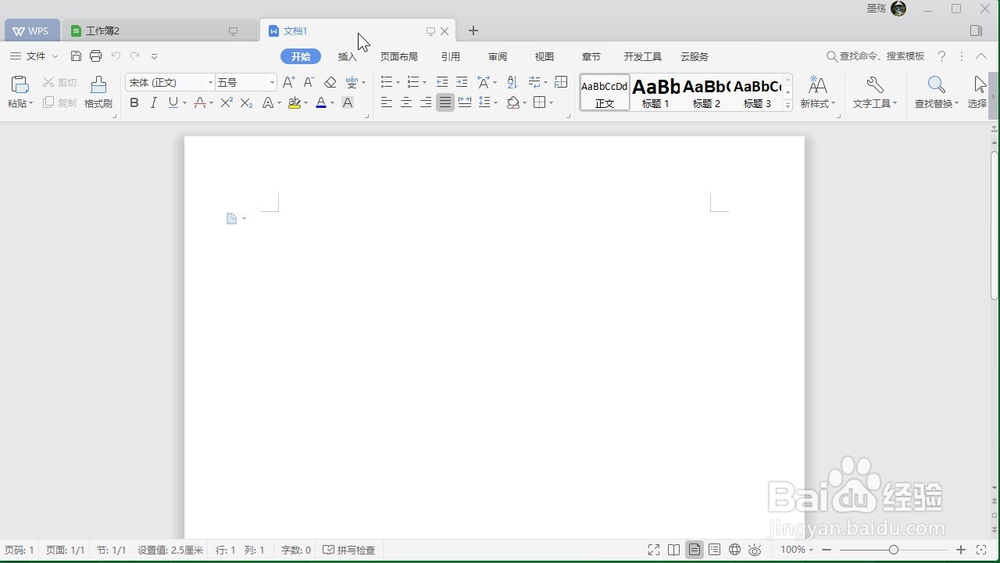Switch to the 插入 ribbon tab
Viewport: 1000px width, 563px height.
pyautogui.click(x=348, y=57)
